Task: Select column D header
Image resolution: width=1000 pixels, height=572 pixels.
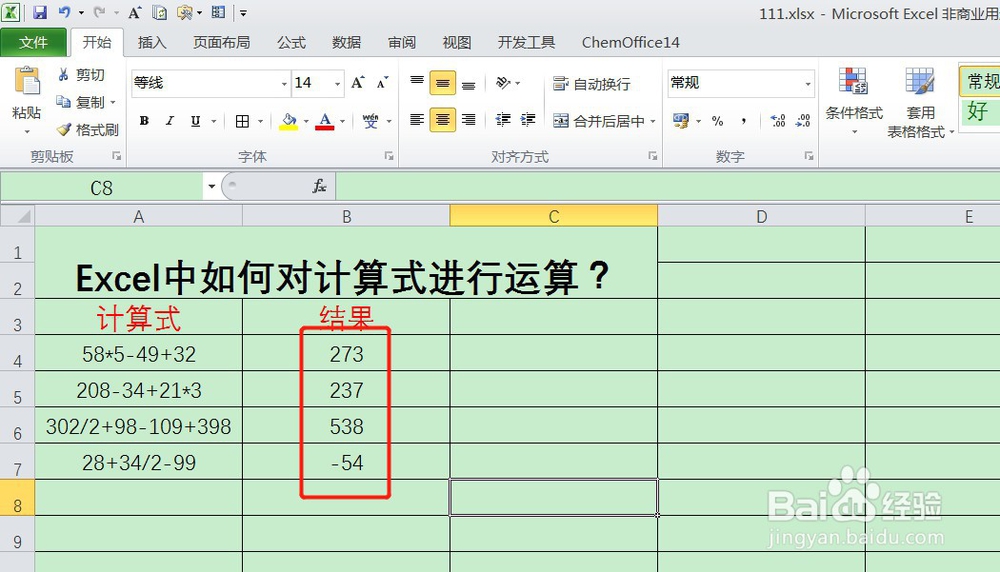Action: click(x=761, y=217)
